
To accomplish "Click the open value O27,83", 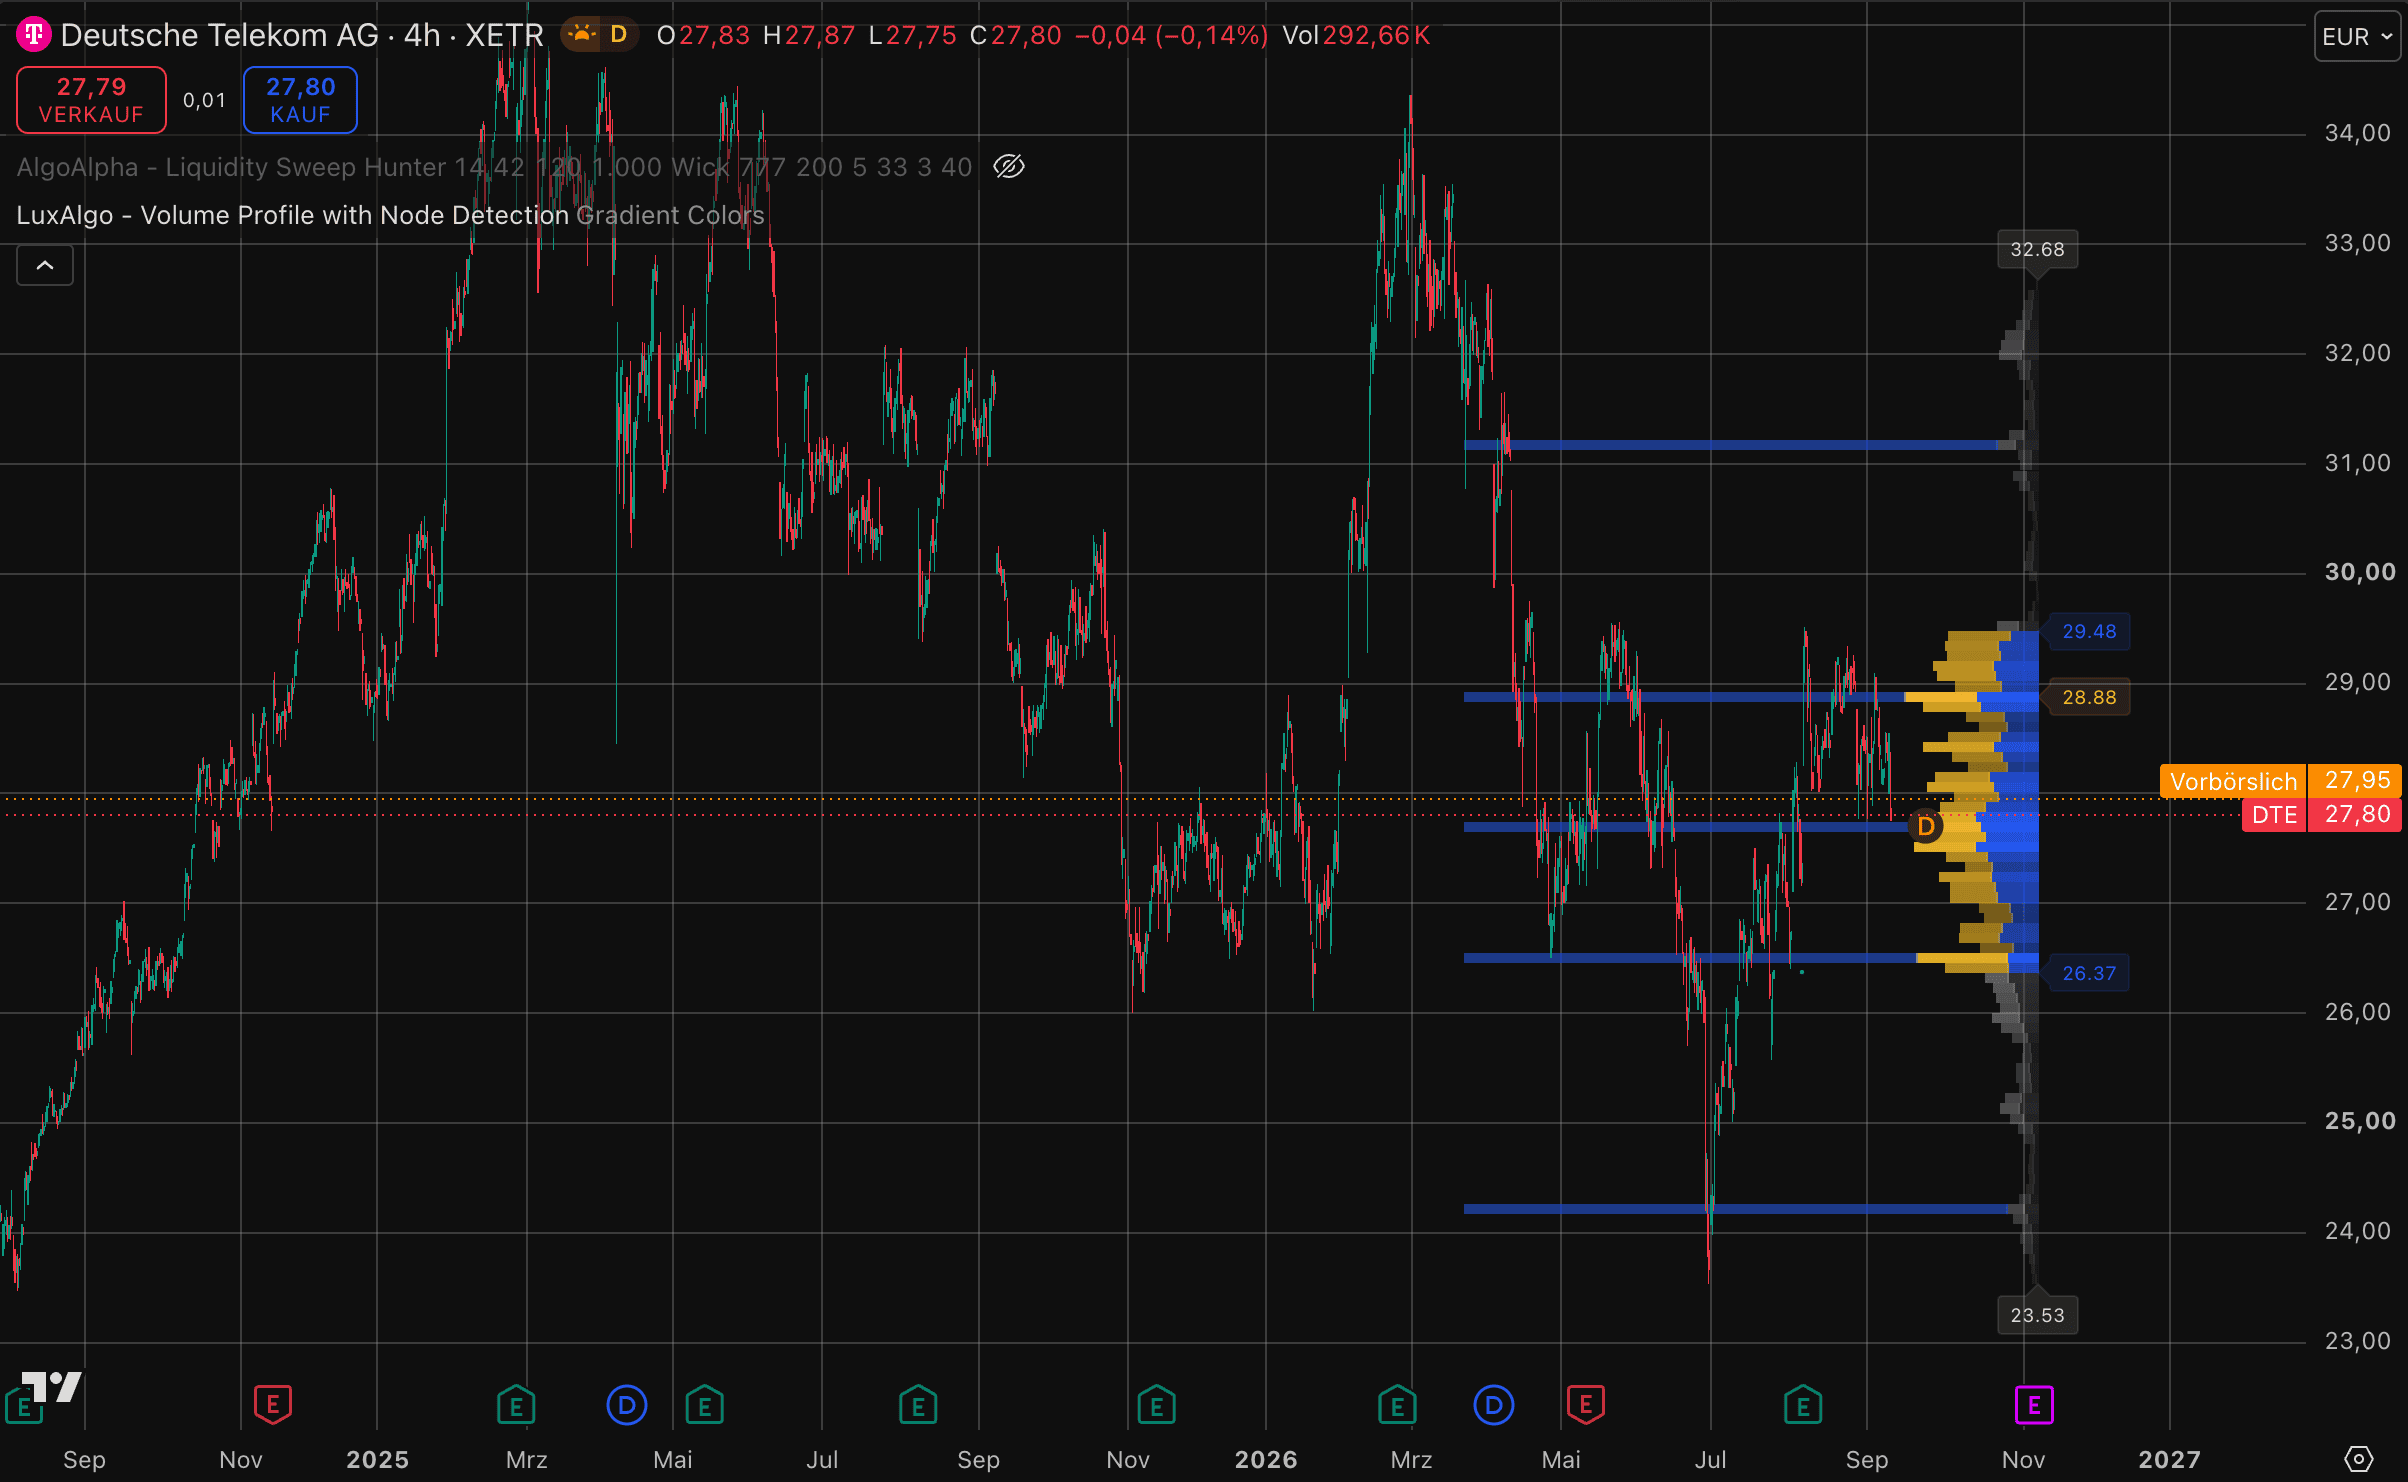I will point(703,36).
